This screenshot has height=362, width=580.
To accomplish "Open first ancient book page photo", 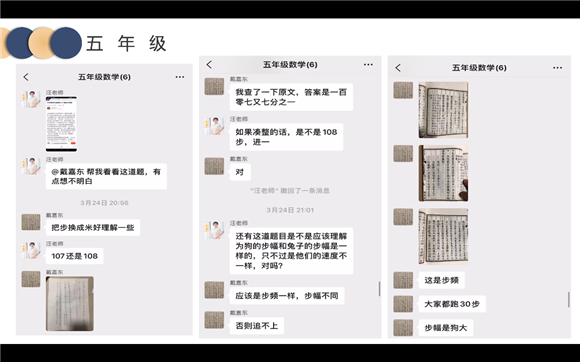I will [x=443, y=110].
